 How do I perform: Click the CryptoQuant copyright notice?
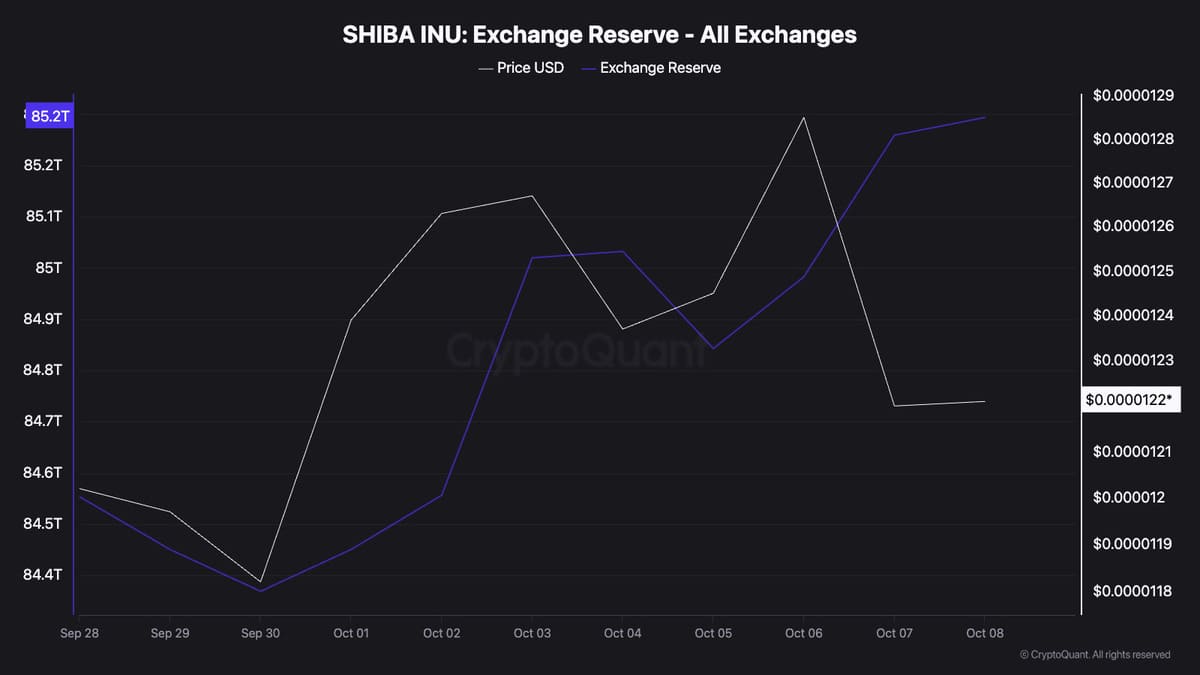click(1094, 655)
